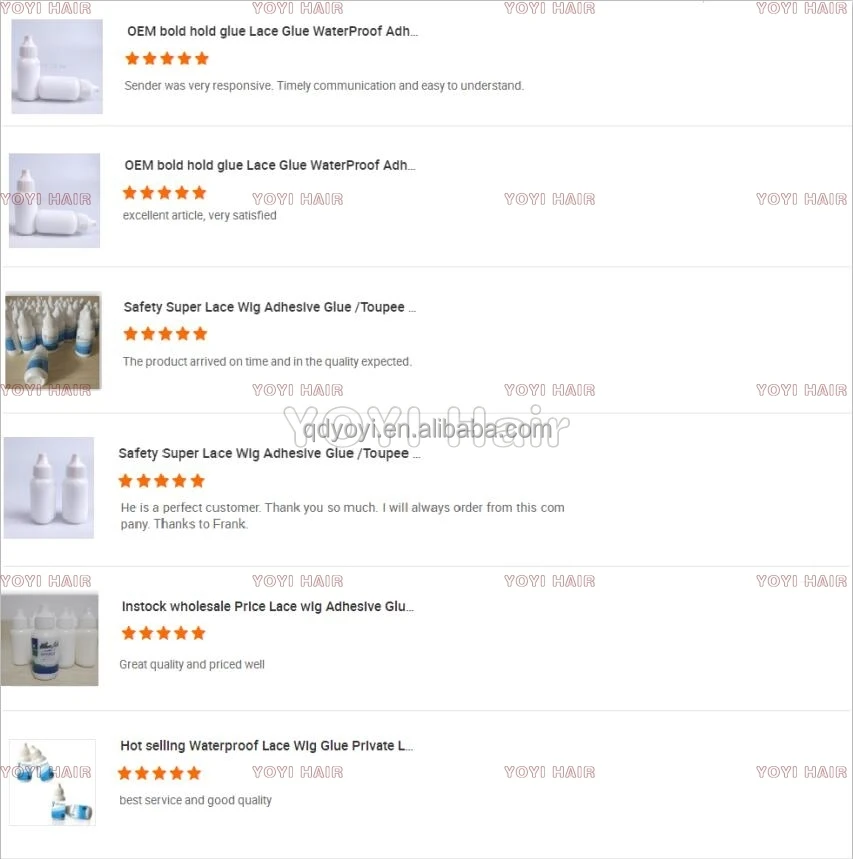Click review text 'Sender was very responsive'
Screen dimensions: 853x859
click(198, 86)
